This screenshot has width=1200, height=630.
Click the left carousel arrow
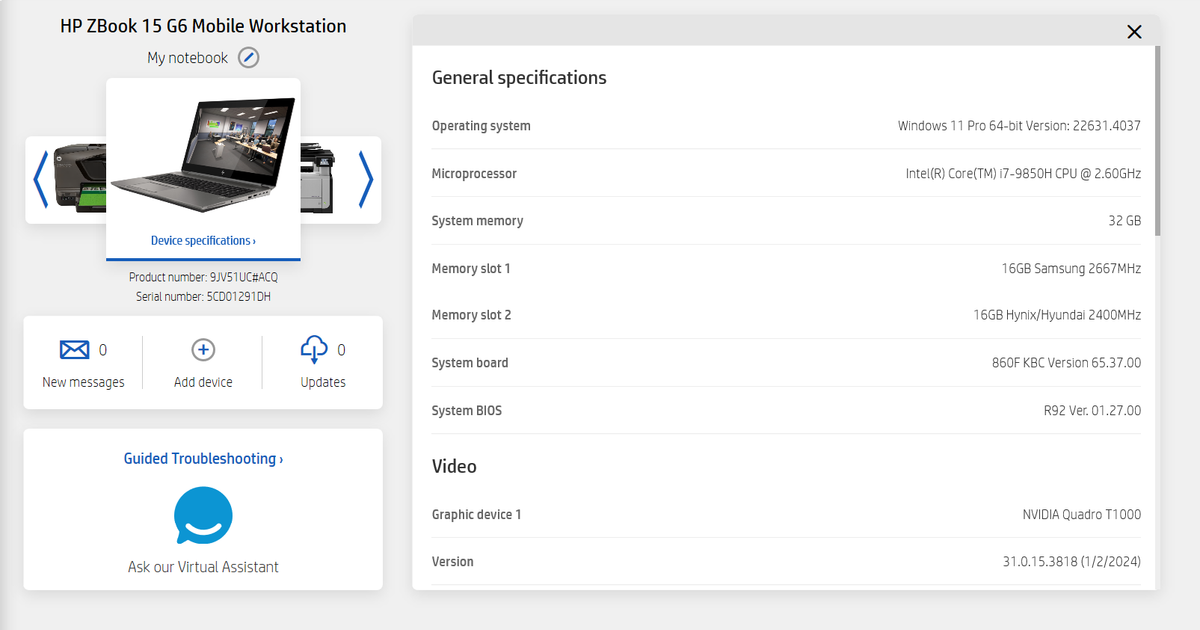click(x=40, y=180)
